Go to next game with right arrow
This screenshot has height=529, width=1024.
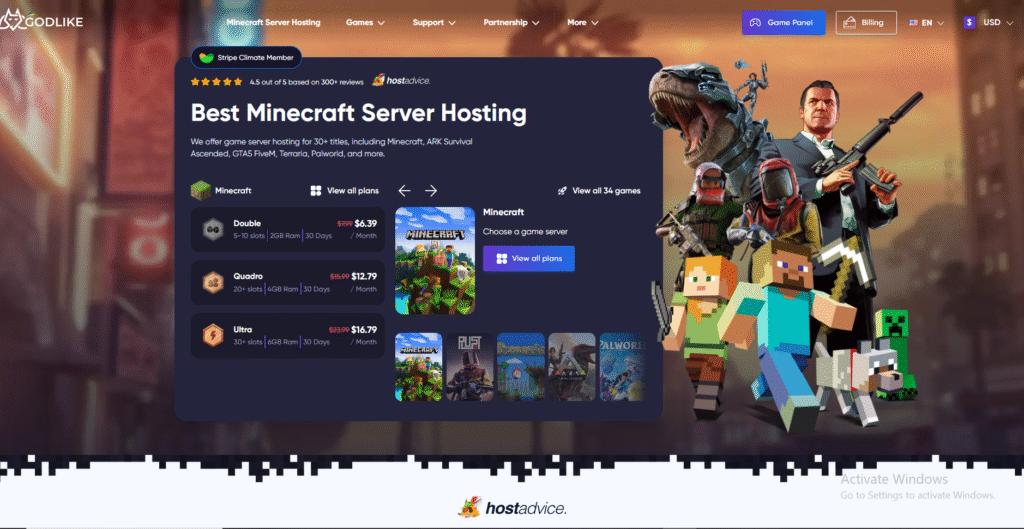pos(431,191)
